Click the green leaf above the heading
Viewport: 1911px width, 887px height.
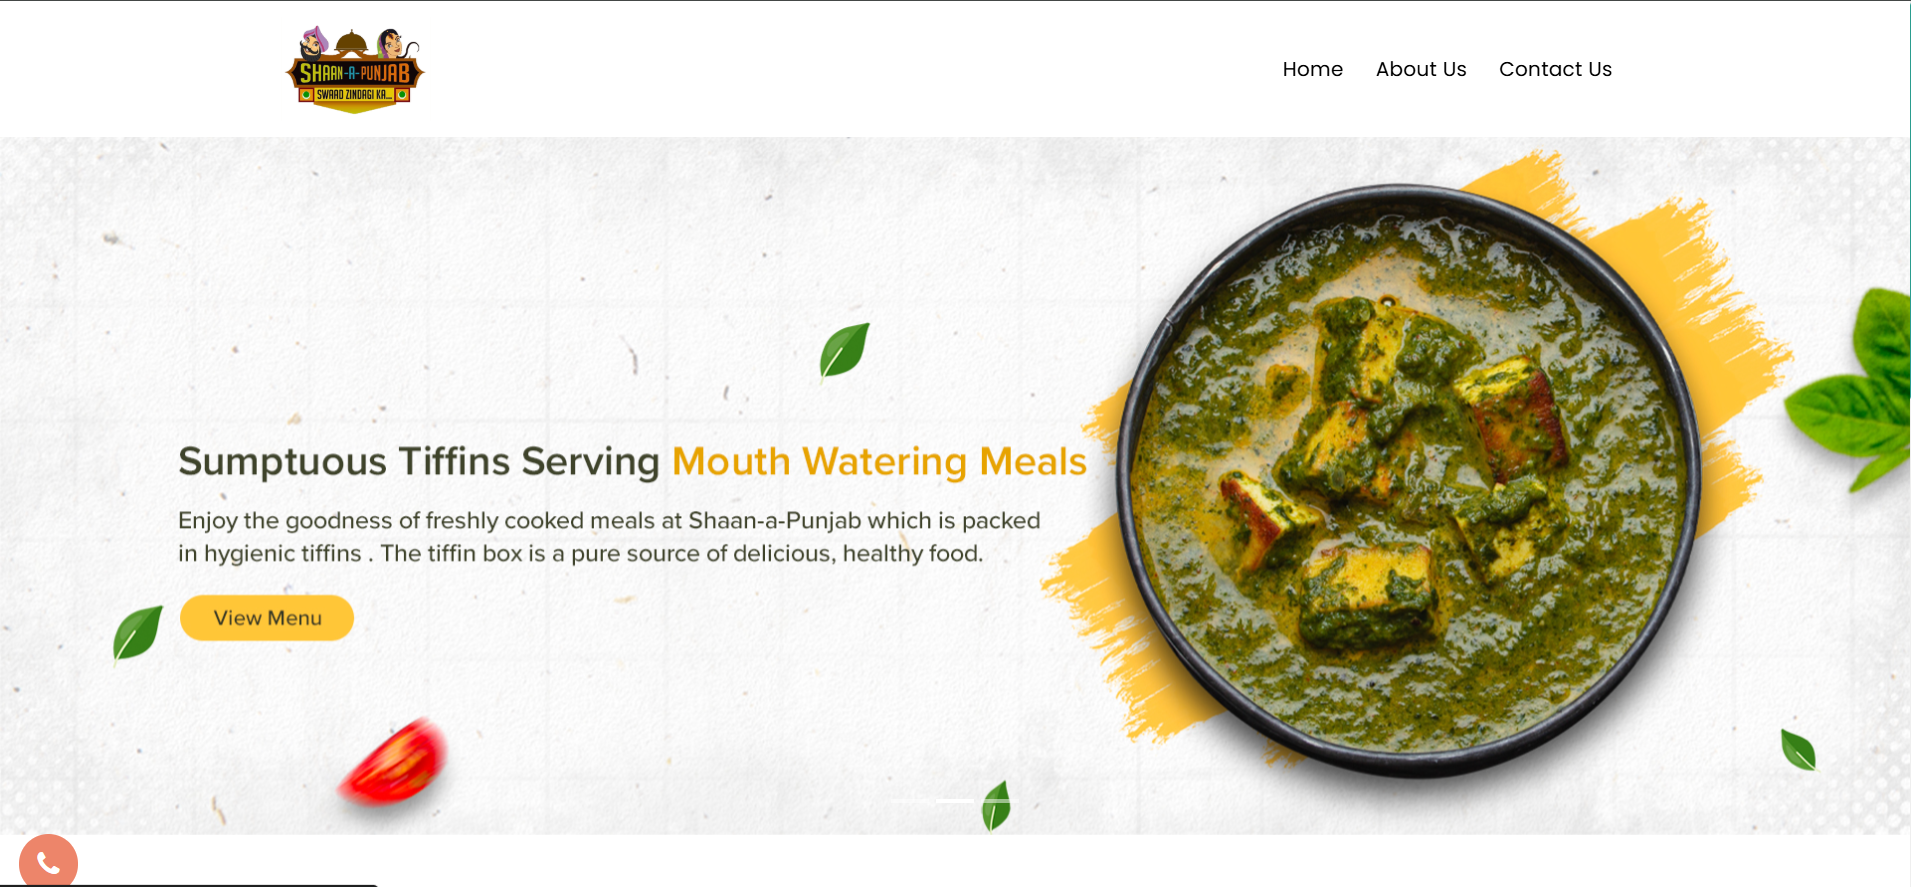pos(844,351)
